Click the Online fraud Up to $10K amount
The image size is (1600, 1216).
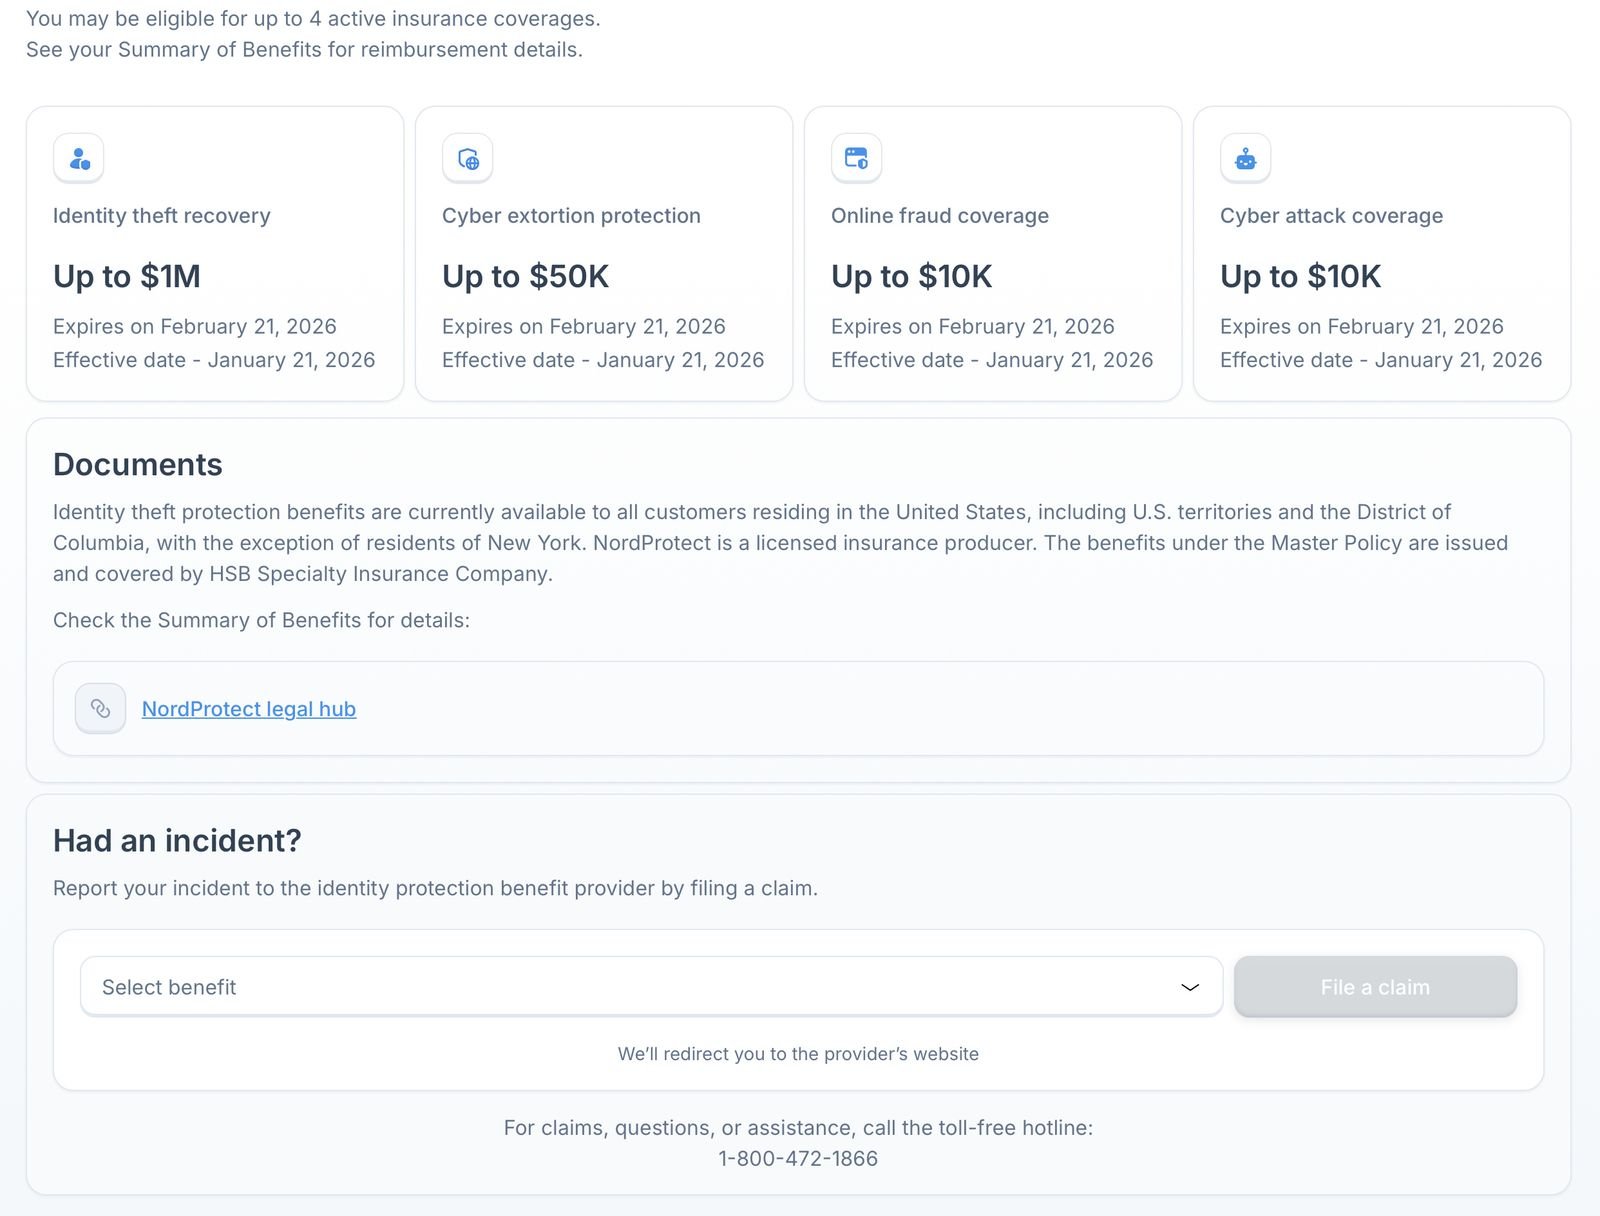coord(911,276)
